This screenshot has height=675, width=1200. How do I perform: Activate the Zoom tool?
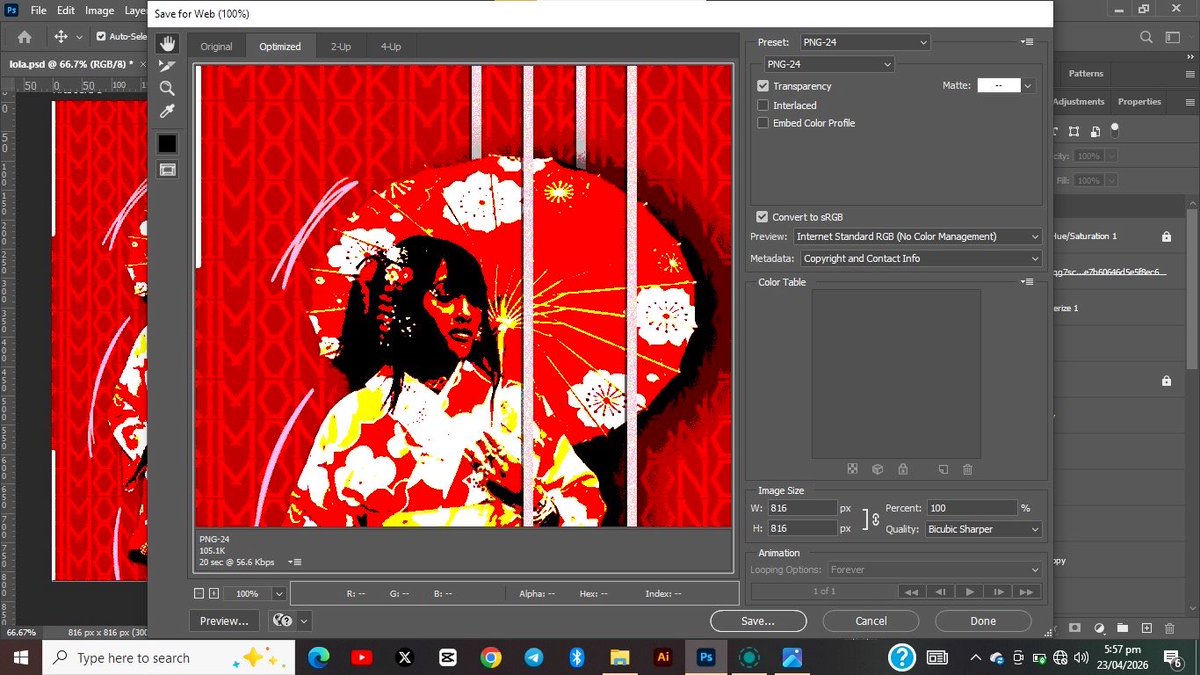click(167, 89)
